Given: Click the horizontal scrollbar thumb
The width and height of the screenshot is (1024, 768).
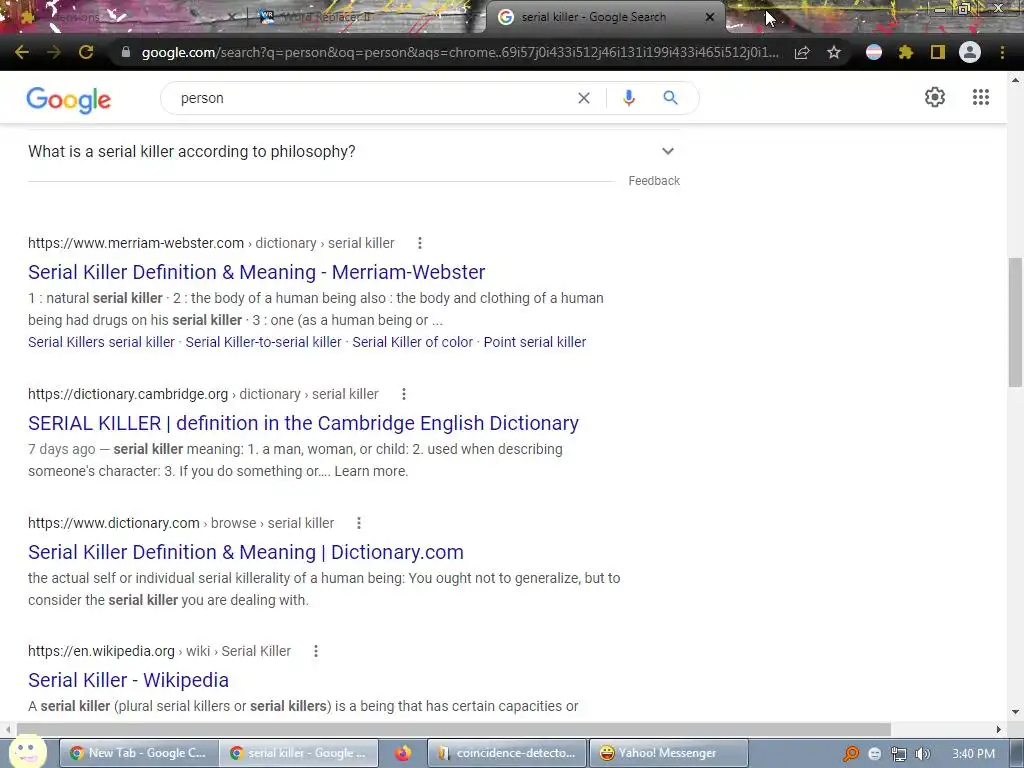Looking at the screenshot, I should click(453, 729).
